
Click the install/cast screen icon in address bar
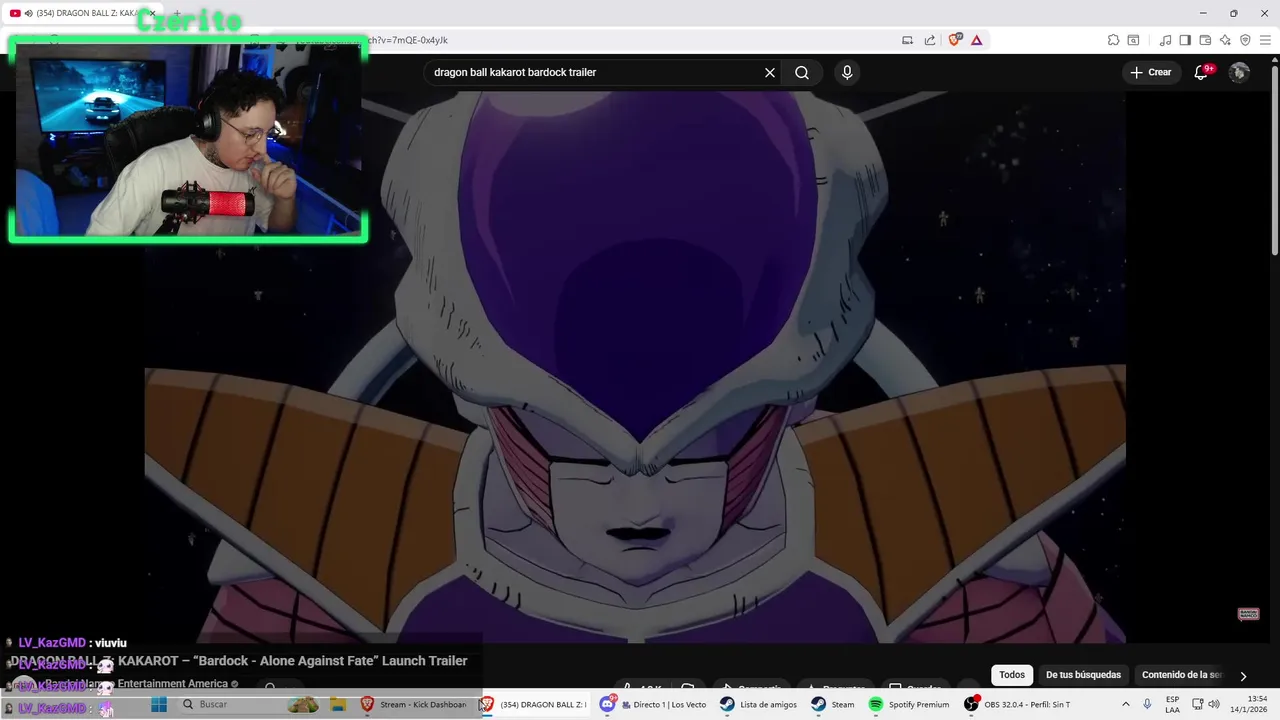coord(908,40)
